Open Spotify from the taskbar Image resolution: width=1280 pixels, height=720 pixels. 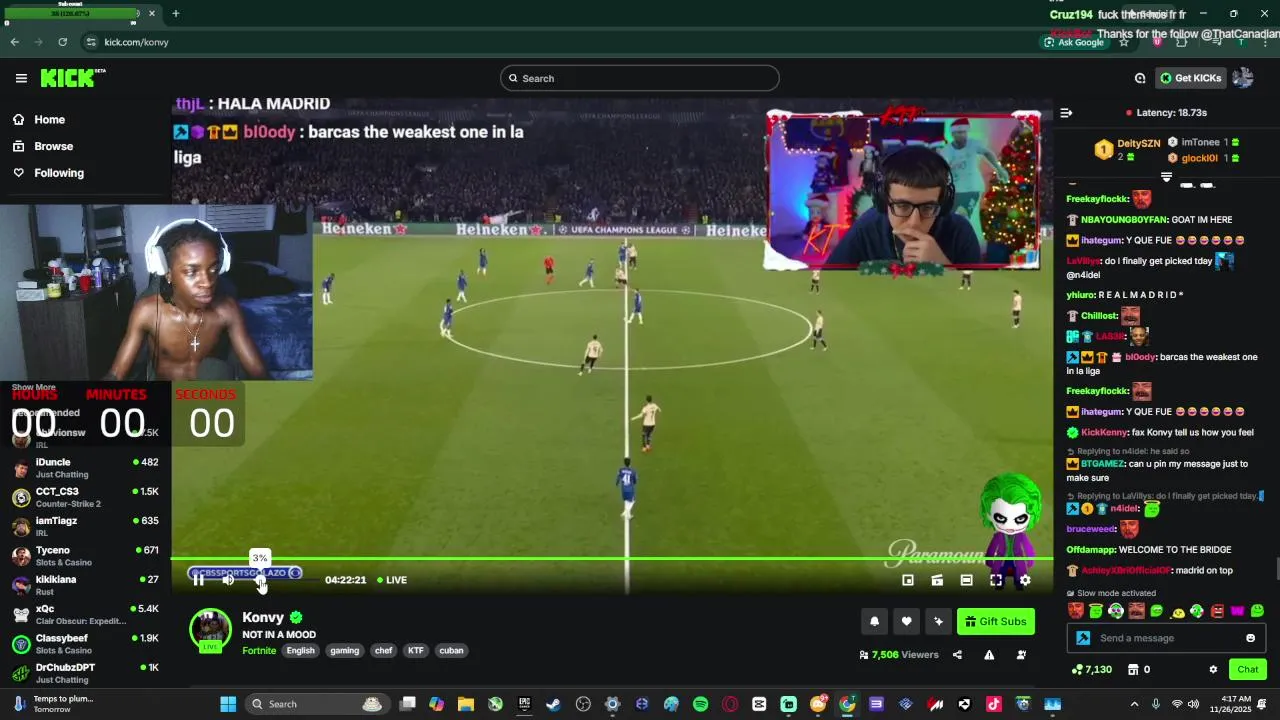coord(700,704)
